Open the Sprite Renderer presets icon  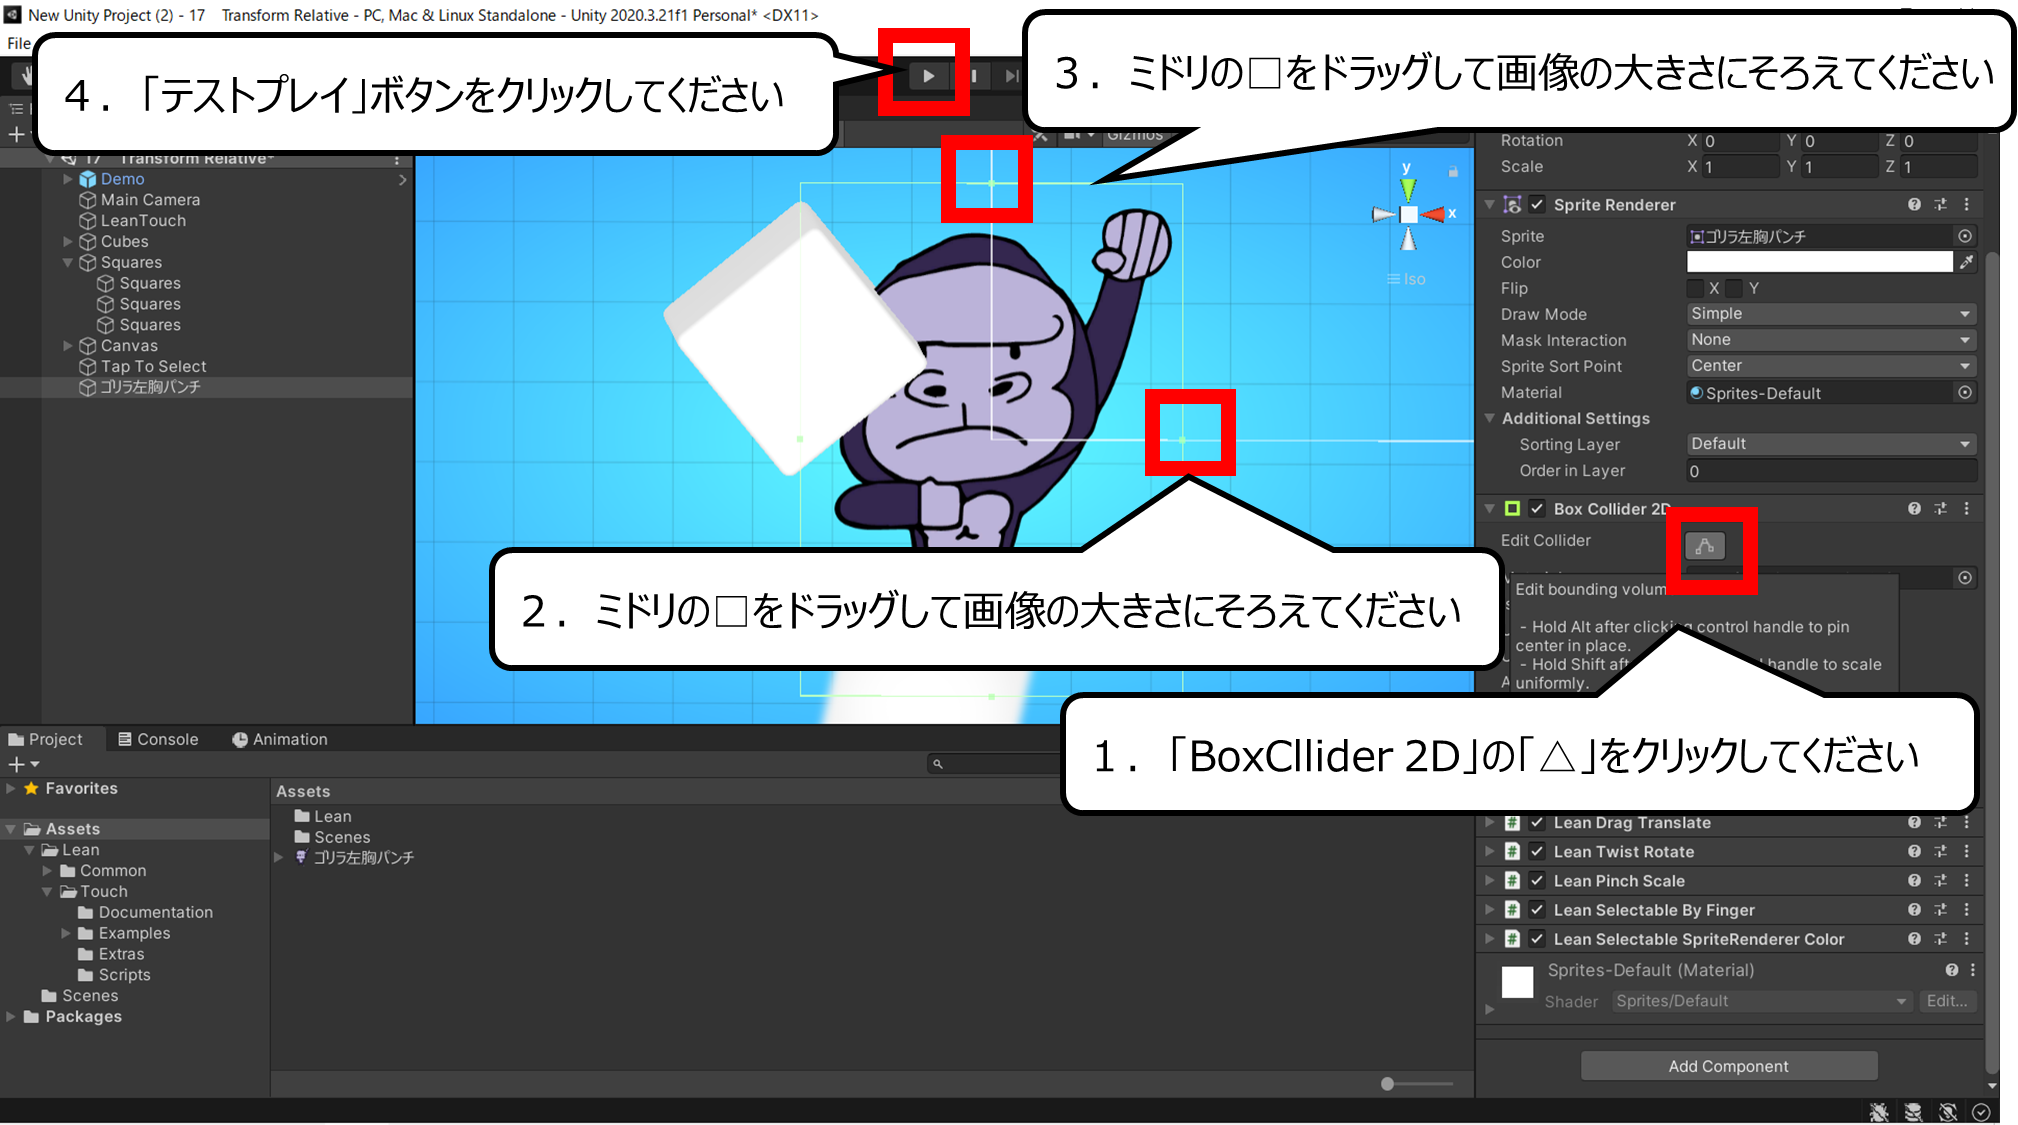coord(1940,204)
